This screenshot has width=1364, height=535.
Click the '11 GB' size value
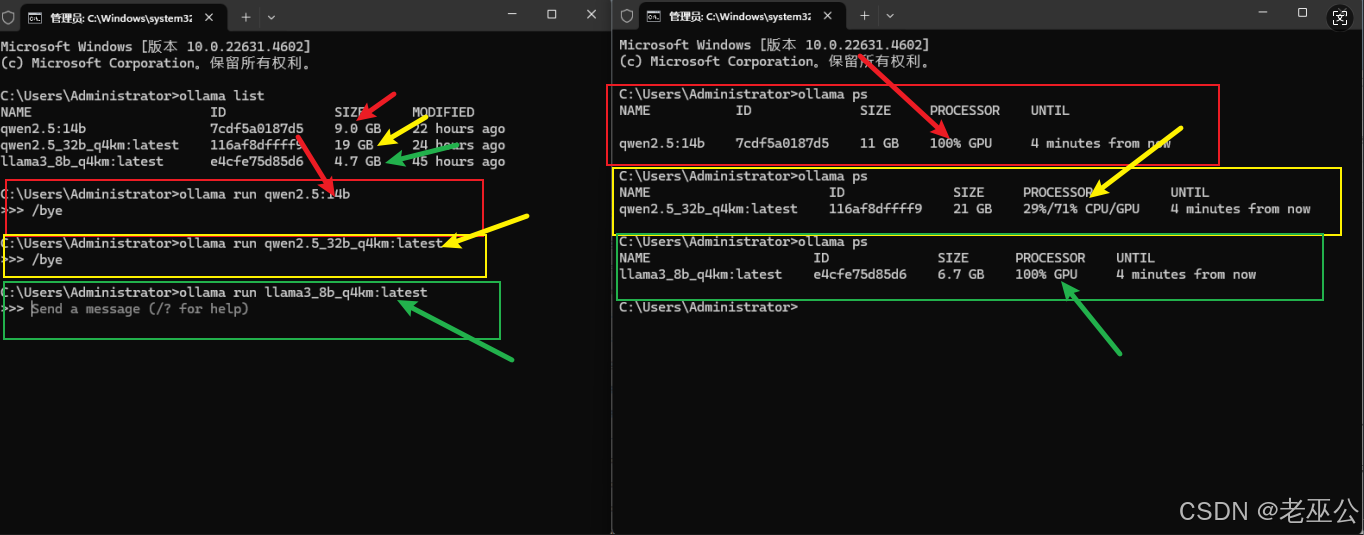point(880,143)
